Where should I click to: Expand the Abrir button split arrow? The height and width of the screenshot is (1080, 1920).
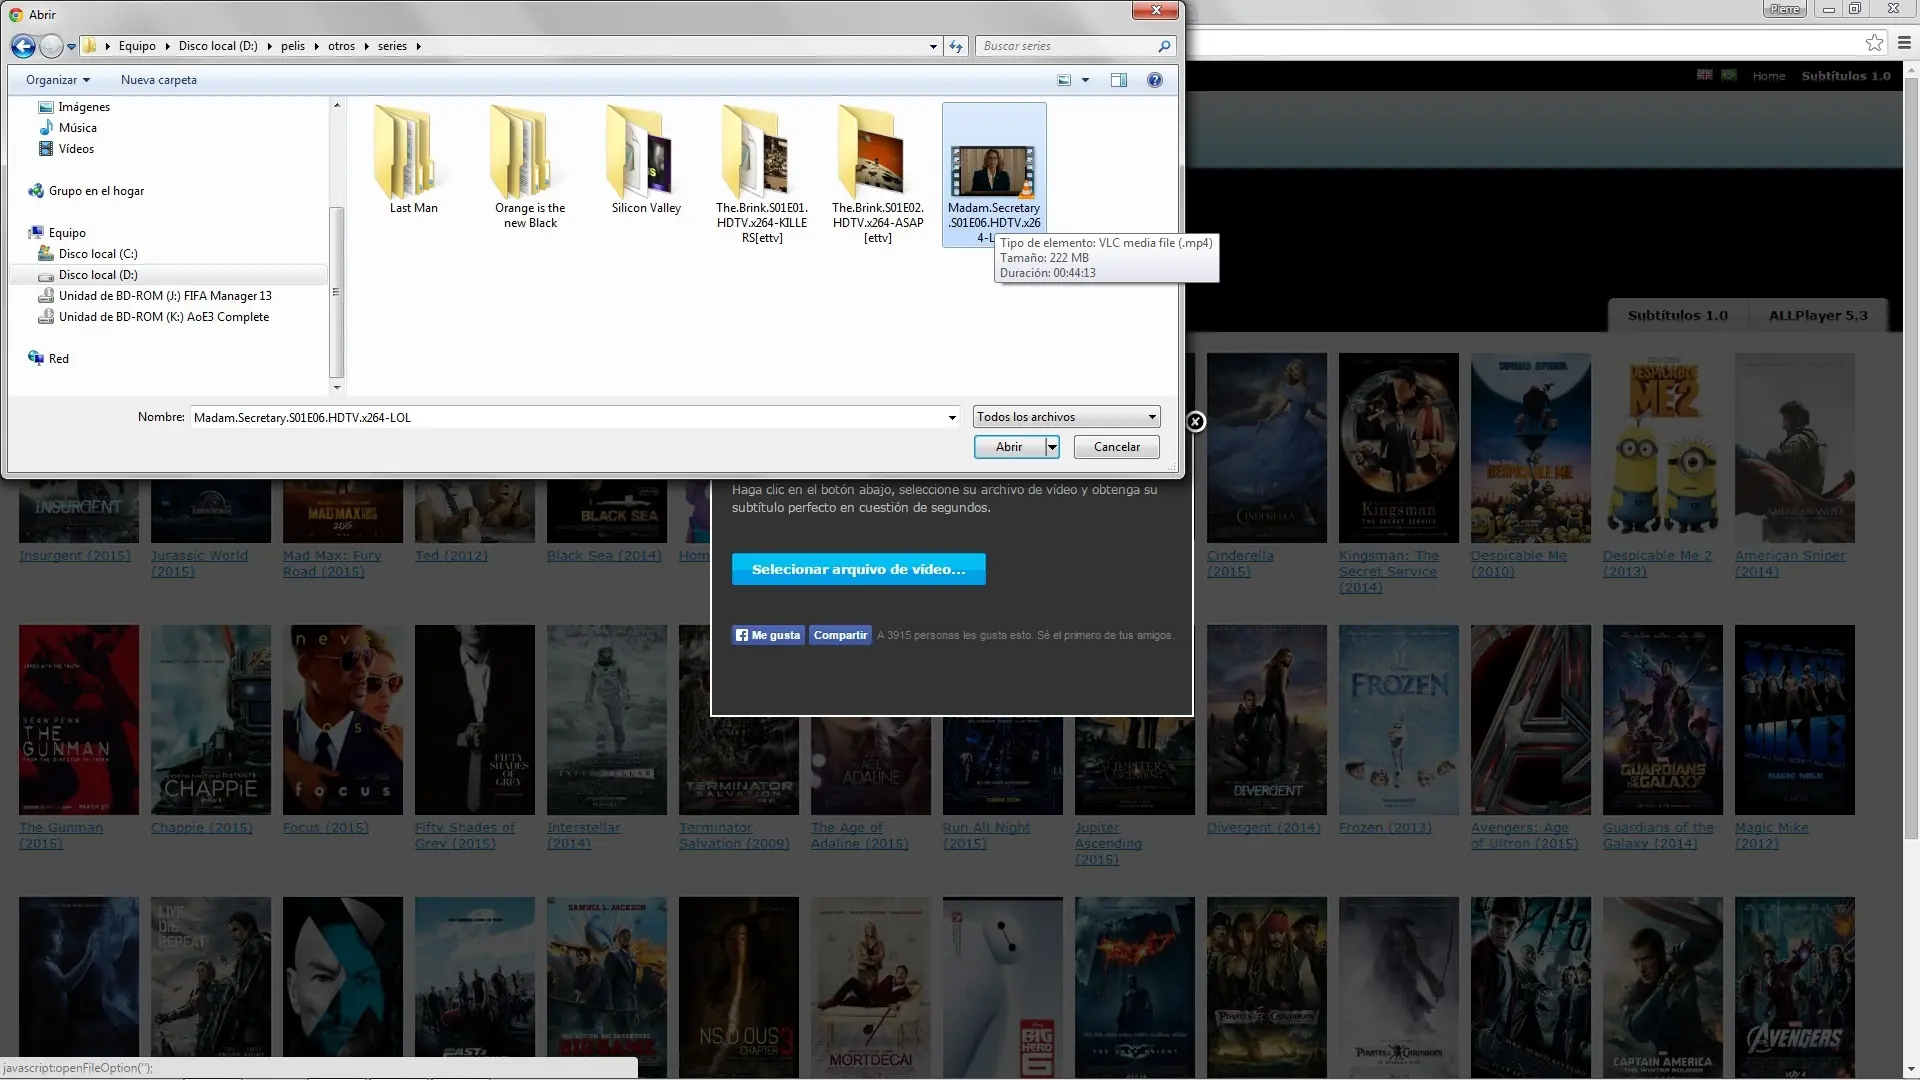[1052, 447]
